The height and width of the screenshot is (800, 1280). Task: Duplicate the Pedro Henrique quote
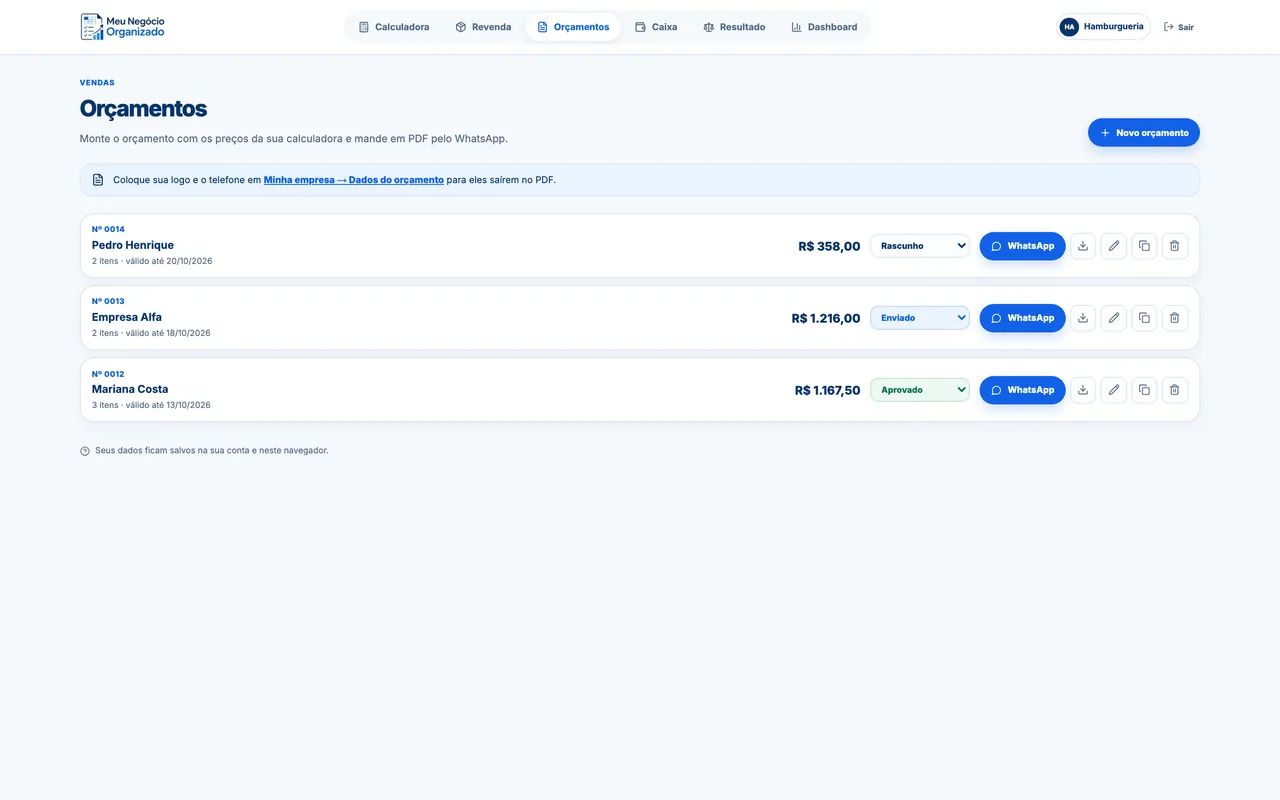[x=1144, y=246]
